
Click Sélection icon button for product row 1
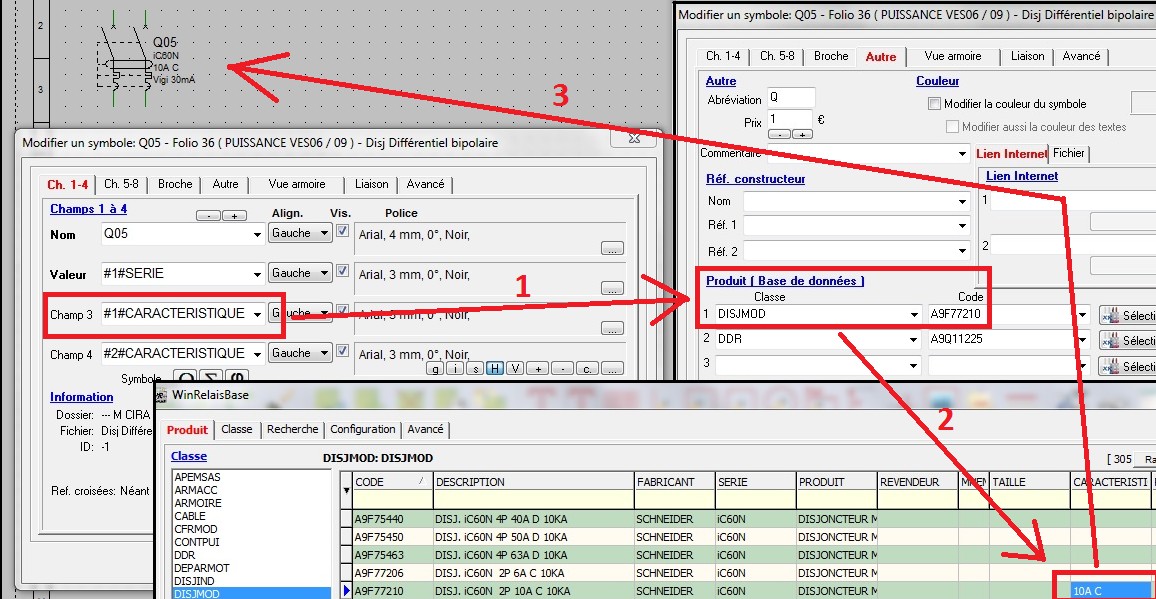pyautogui.click(x=1127, y=315)
